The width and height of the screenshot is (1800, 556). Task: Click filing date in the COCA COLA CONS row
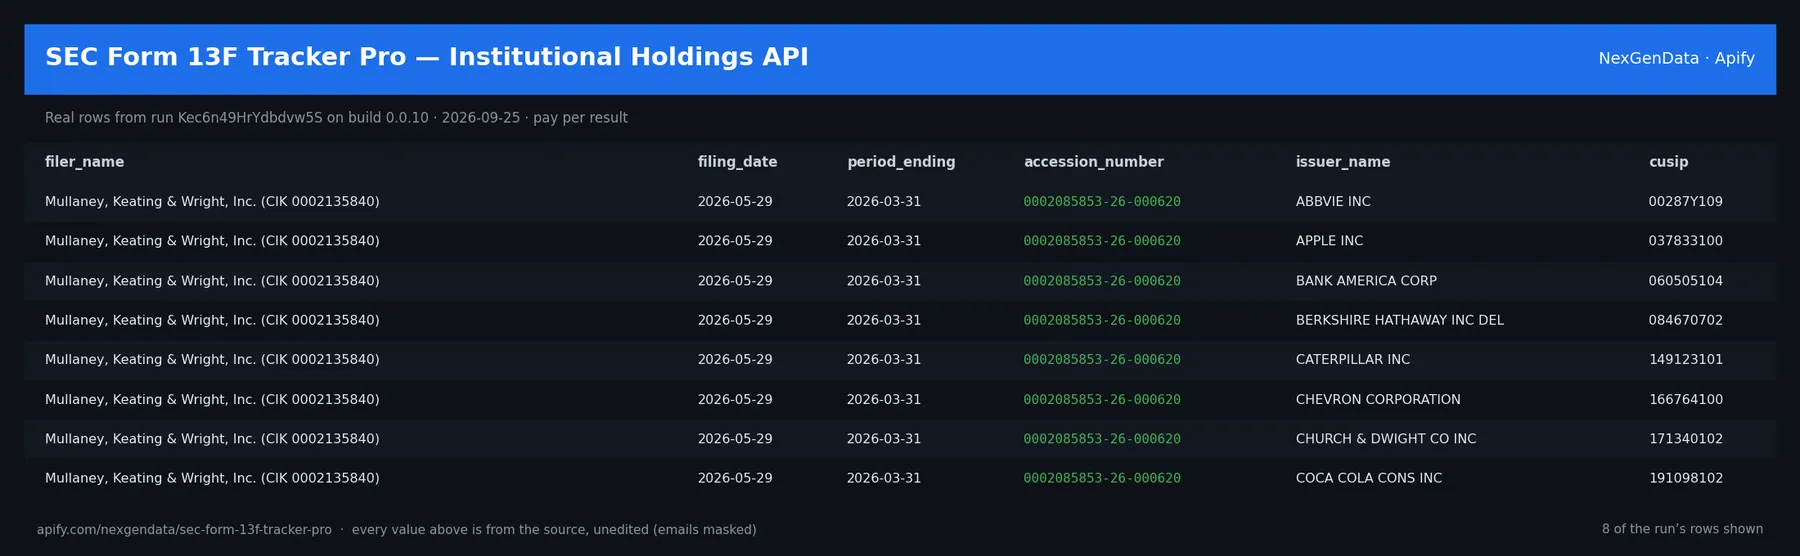click(x=735, y=478)
